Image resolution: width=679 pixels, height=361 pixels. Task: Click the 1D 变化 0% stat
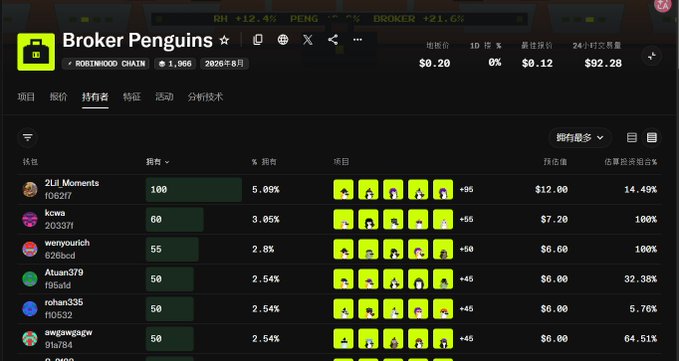click(486, 55)
